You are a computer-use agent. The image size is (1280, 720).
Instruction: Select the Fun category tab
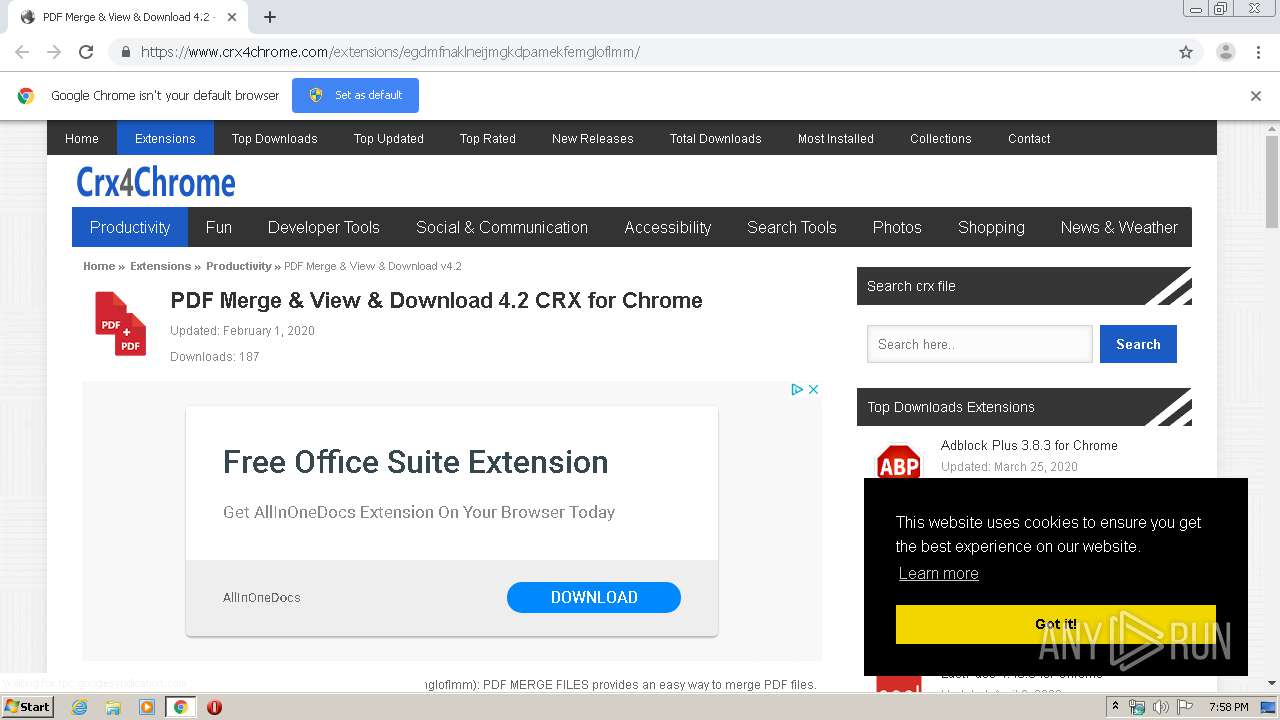pyautogui.click(x=219, y=227)
